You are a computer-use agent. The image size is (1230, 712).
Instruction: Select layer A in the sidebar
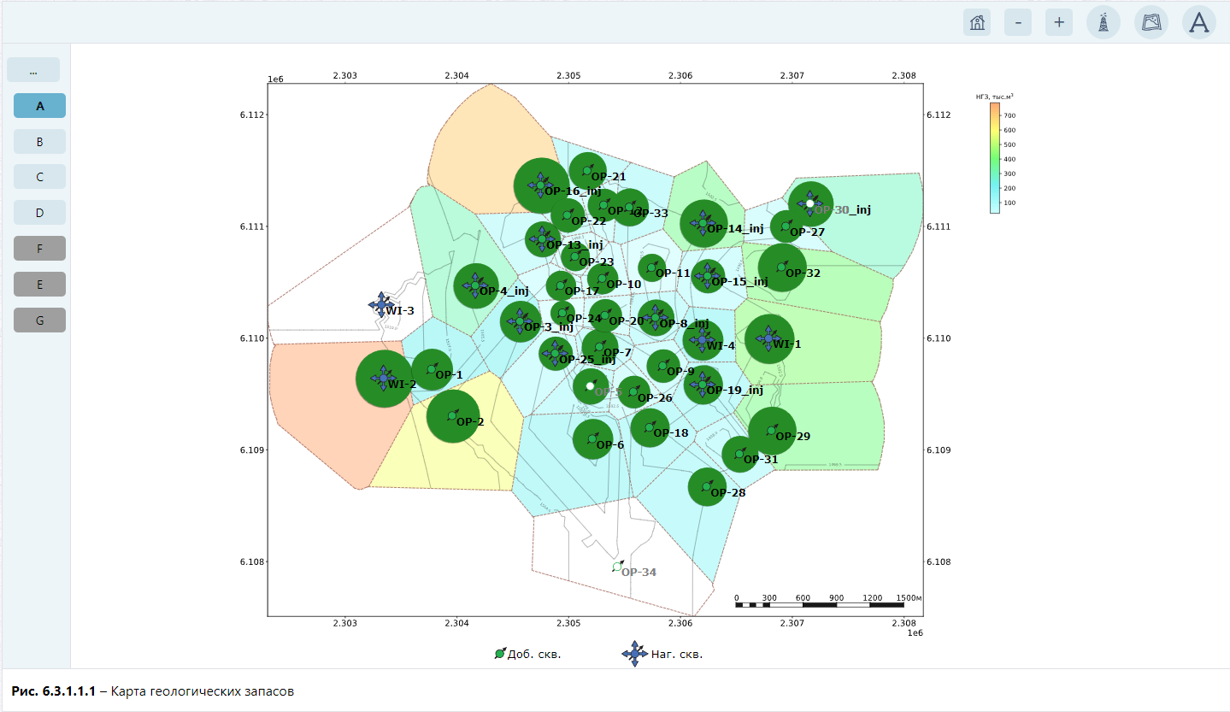pos(40,106)
